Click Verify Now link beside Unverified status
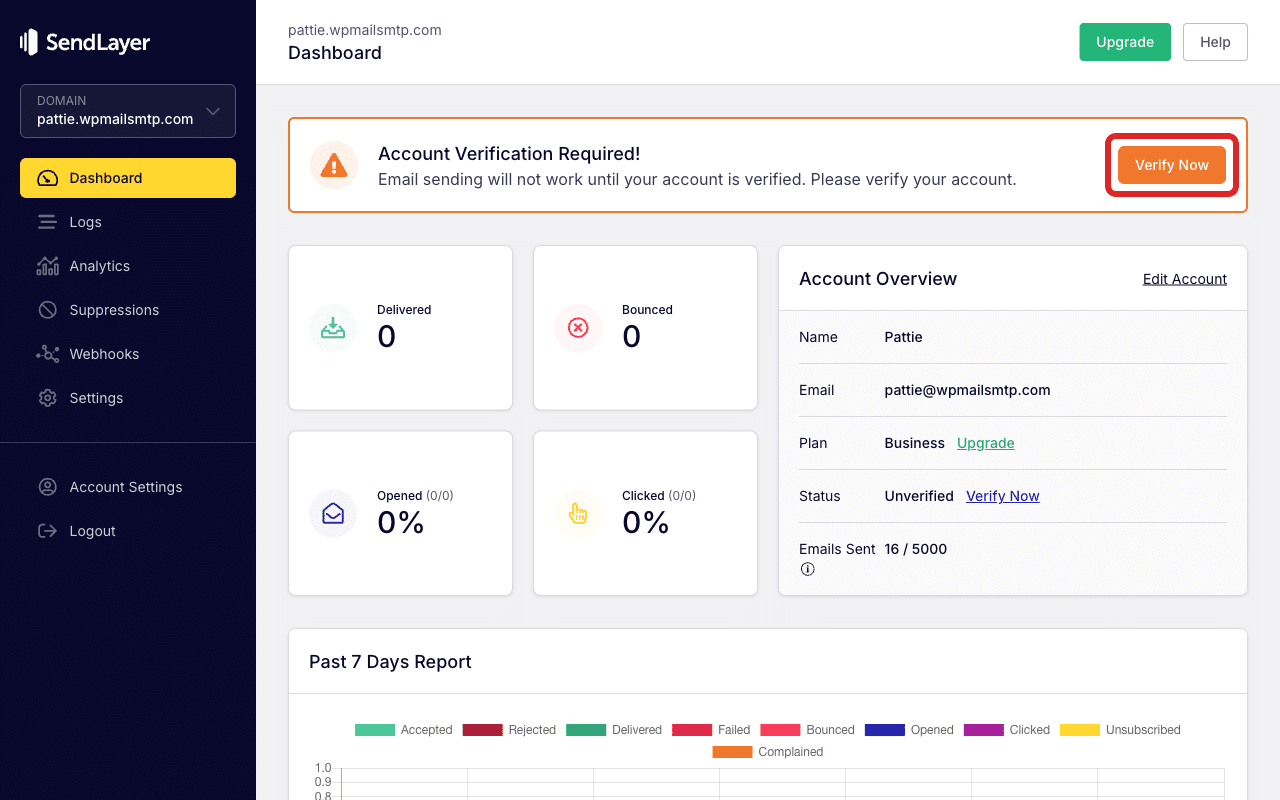Screen dimensions: 1280x800 point(1003,496)
